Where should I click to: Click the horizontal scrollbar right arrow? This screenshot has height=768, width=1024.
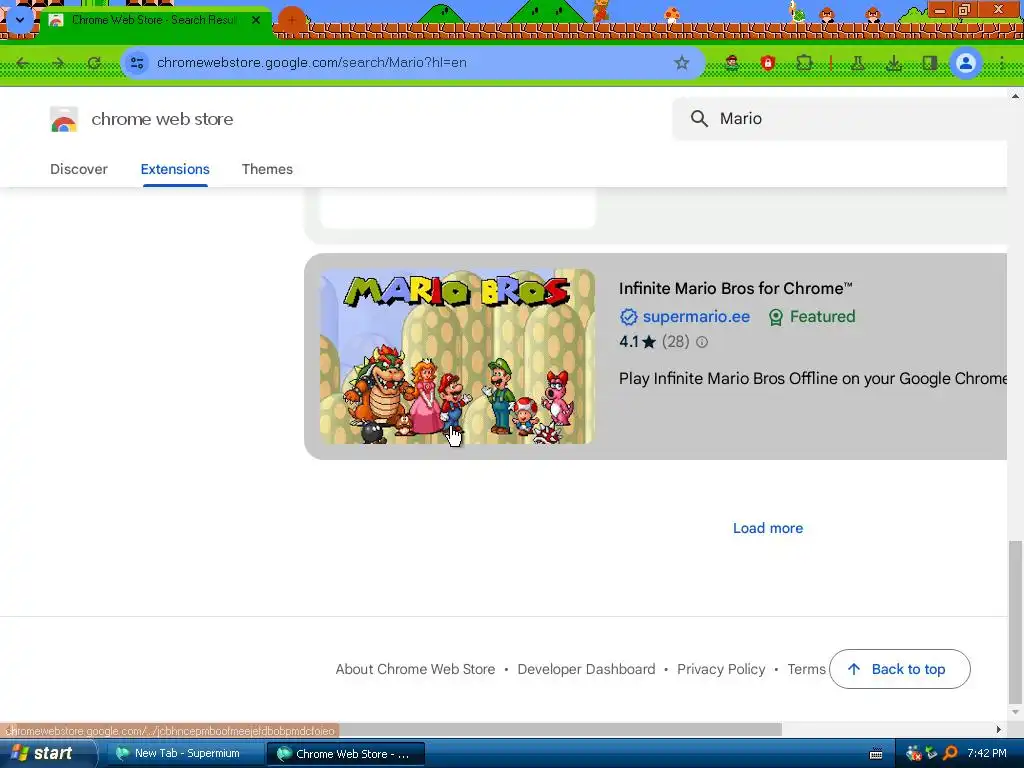pyautogui.click(x=999, y=729)
